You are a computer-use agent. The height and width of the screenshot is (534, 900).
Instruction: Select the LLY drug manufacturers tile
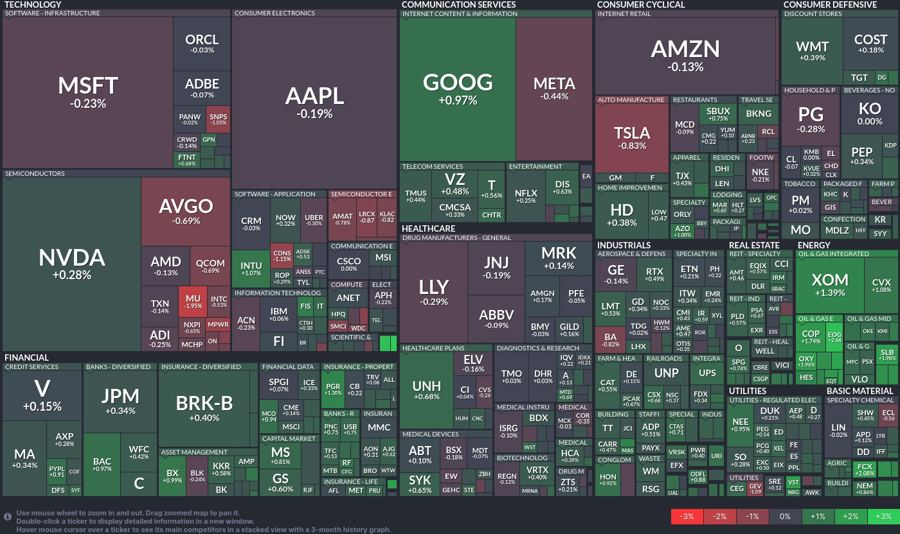[433, 292]
